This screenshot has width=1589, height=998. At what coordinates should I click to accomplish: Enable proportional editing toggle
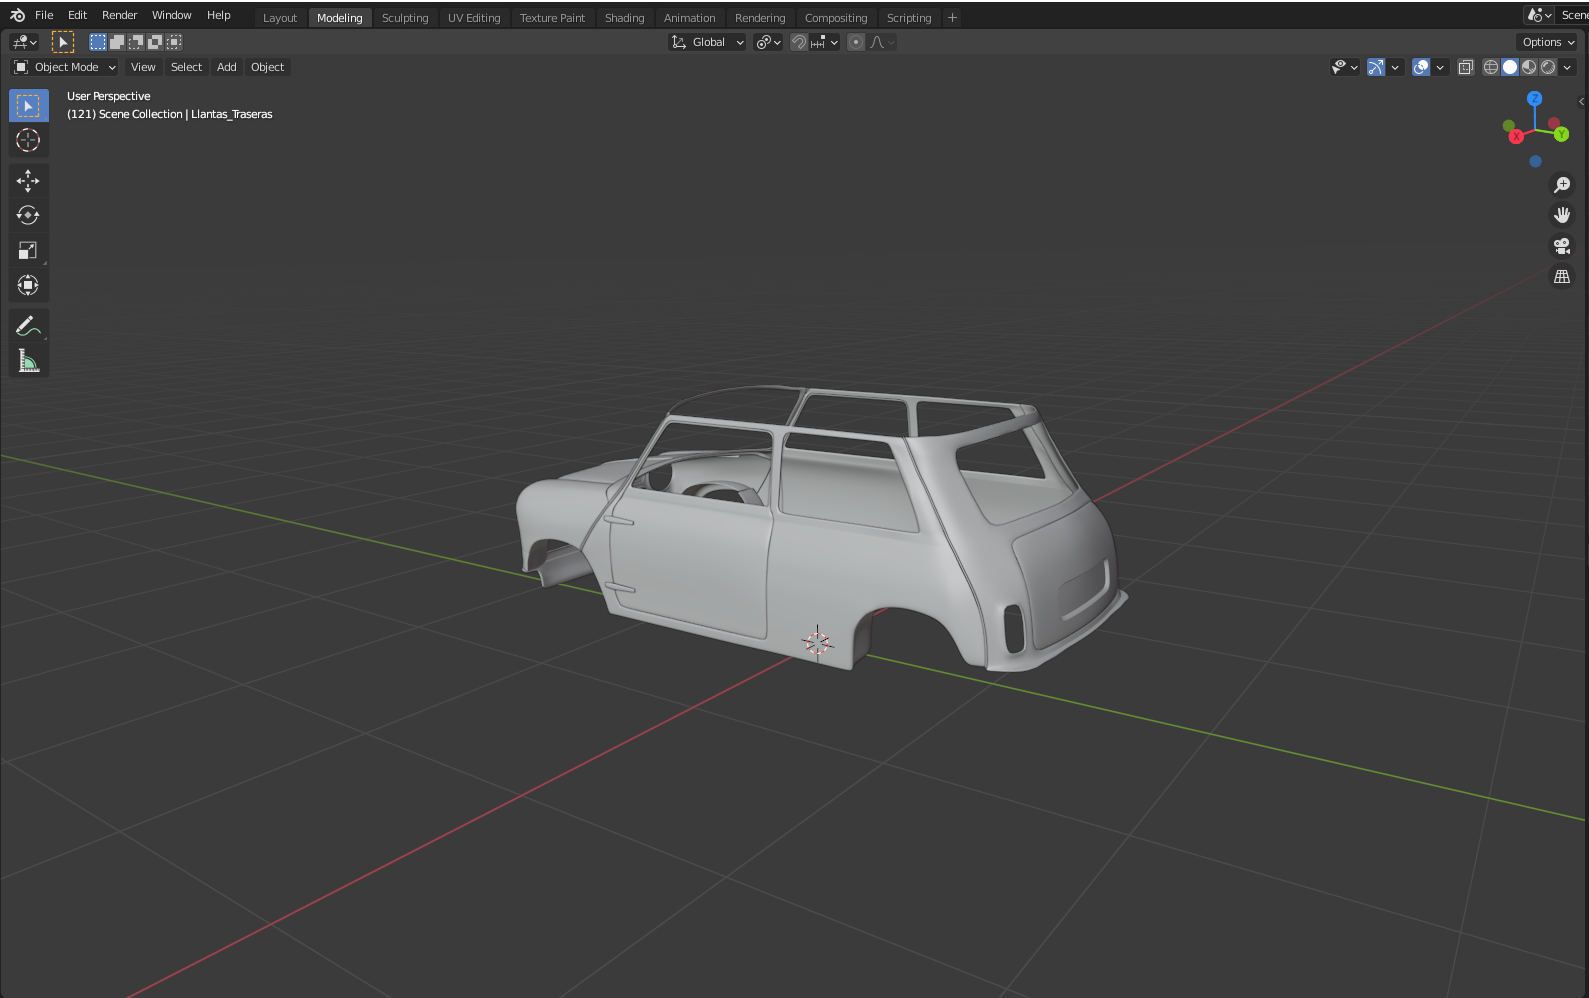pyautogui.click(x=856, y=42)
